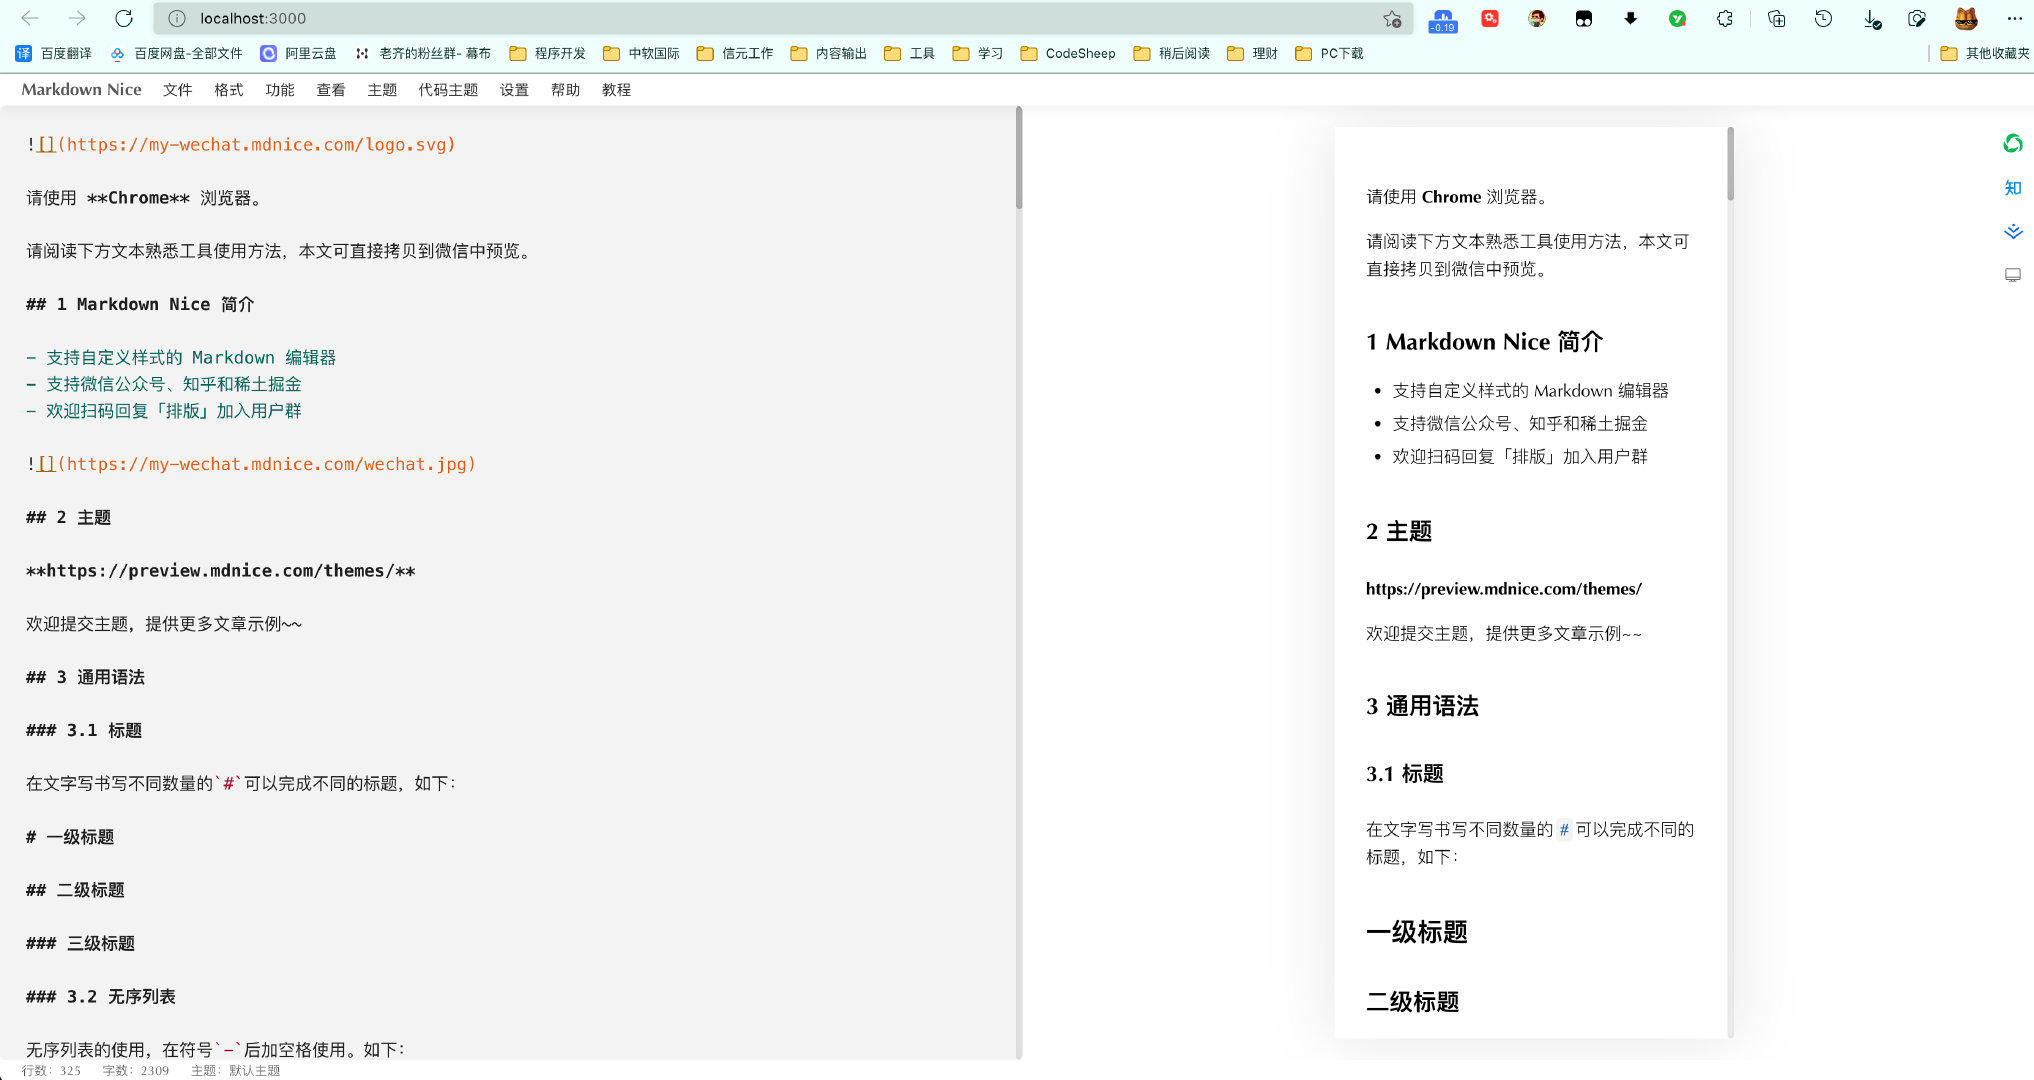Viewport: 2034px width, 1080px height.
Task: Enable the green checkmark extension badge
Action: 1678,18
